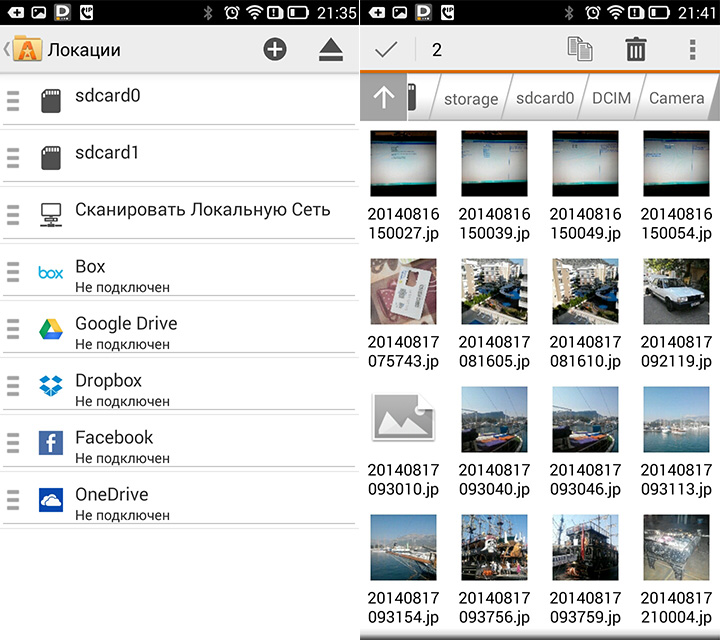Tap Box Не подключен status text
The height and width of the screenshot is (640, 720).
pos(123,287)
